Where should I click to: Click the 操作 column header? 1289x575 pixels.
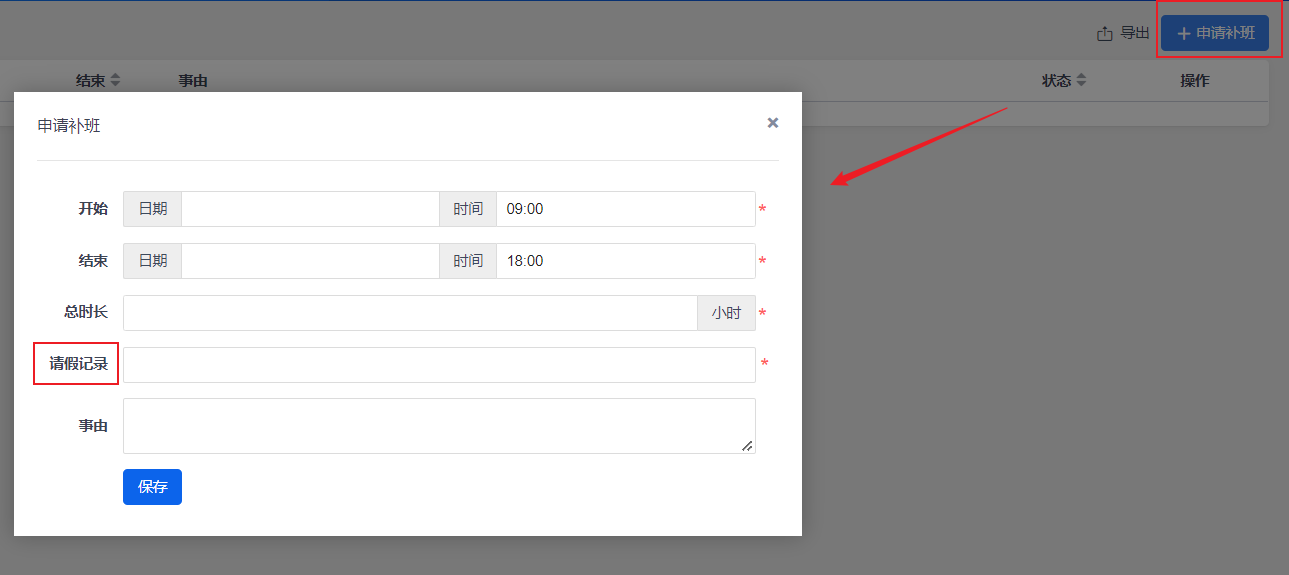click(1195, 81)
